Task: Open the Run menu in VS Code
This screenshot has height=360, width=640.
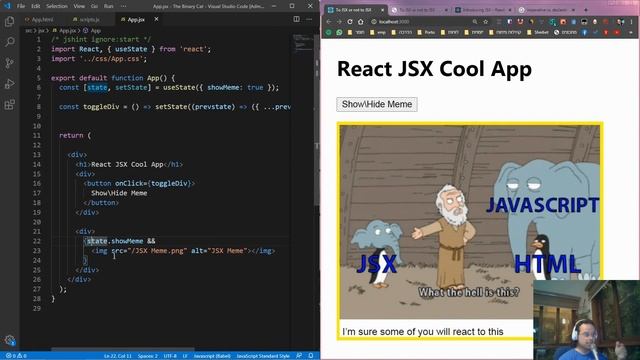Action: click(x=109, y=6)
